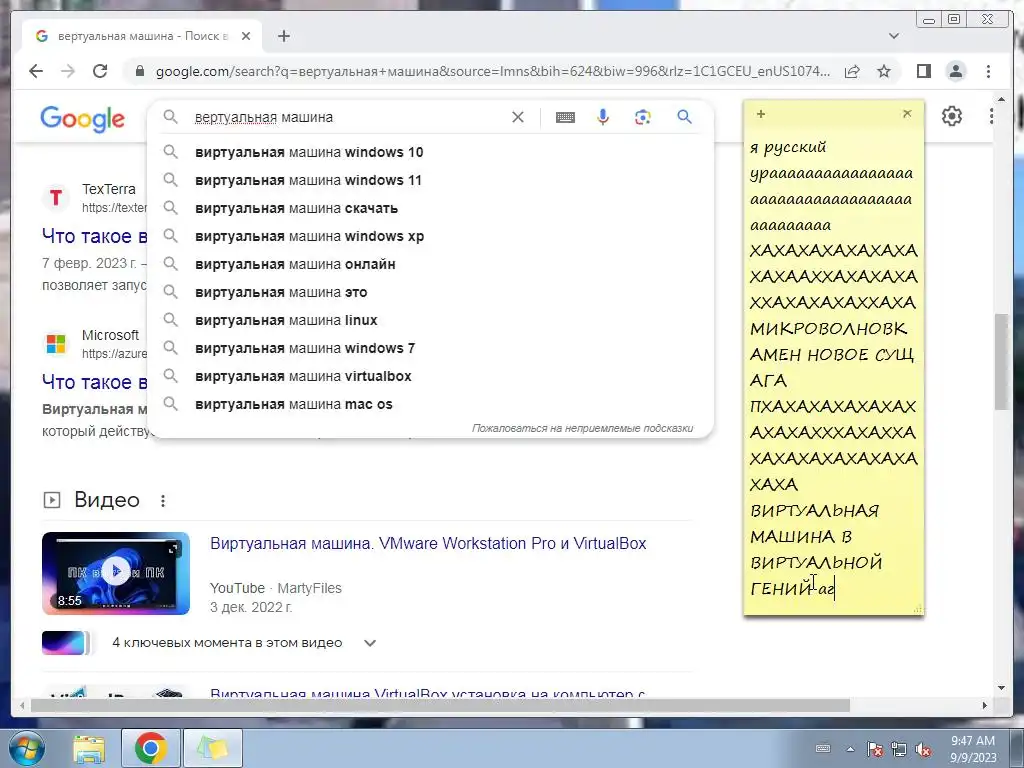Open the Microsoft 'Что такое' result title
1024x768 pixels.
pos(95,382)
